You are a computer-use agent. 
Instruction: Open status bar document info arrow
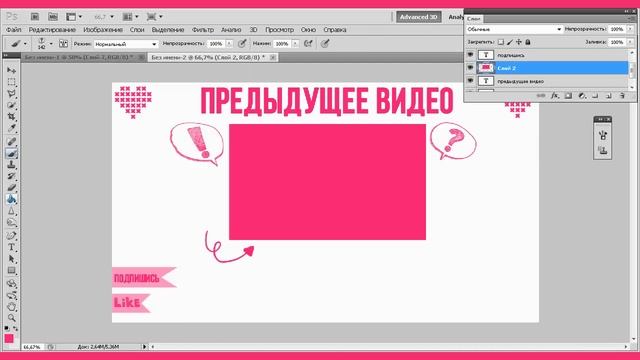pyautogui.click(x=144, y=347)
